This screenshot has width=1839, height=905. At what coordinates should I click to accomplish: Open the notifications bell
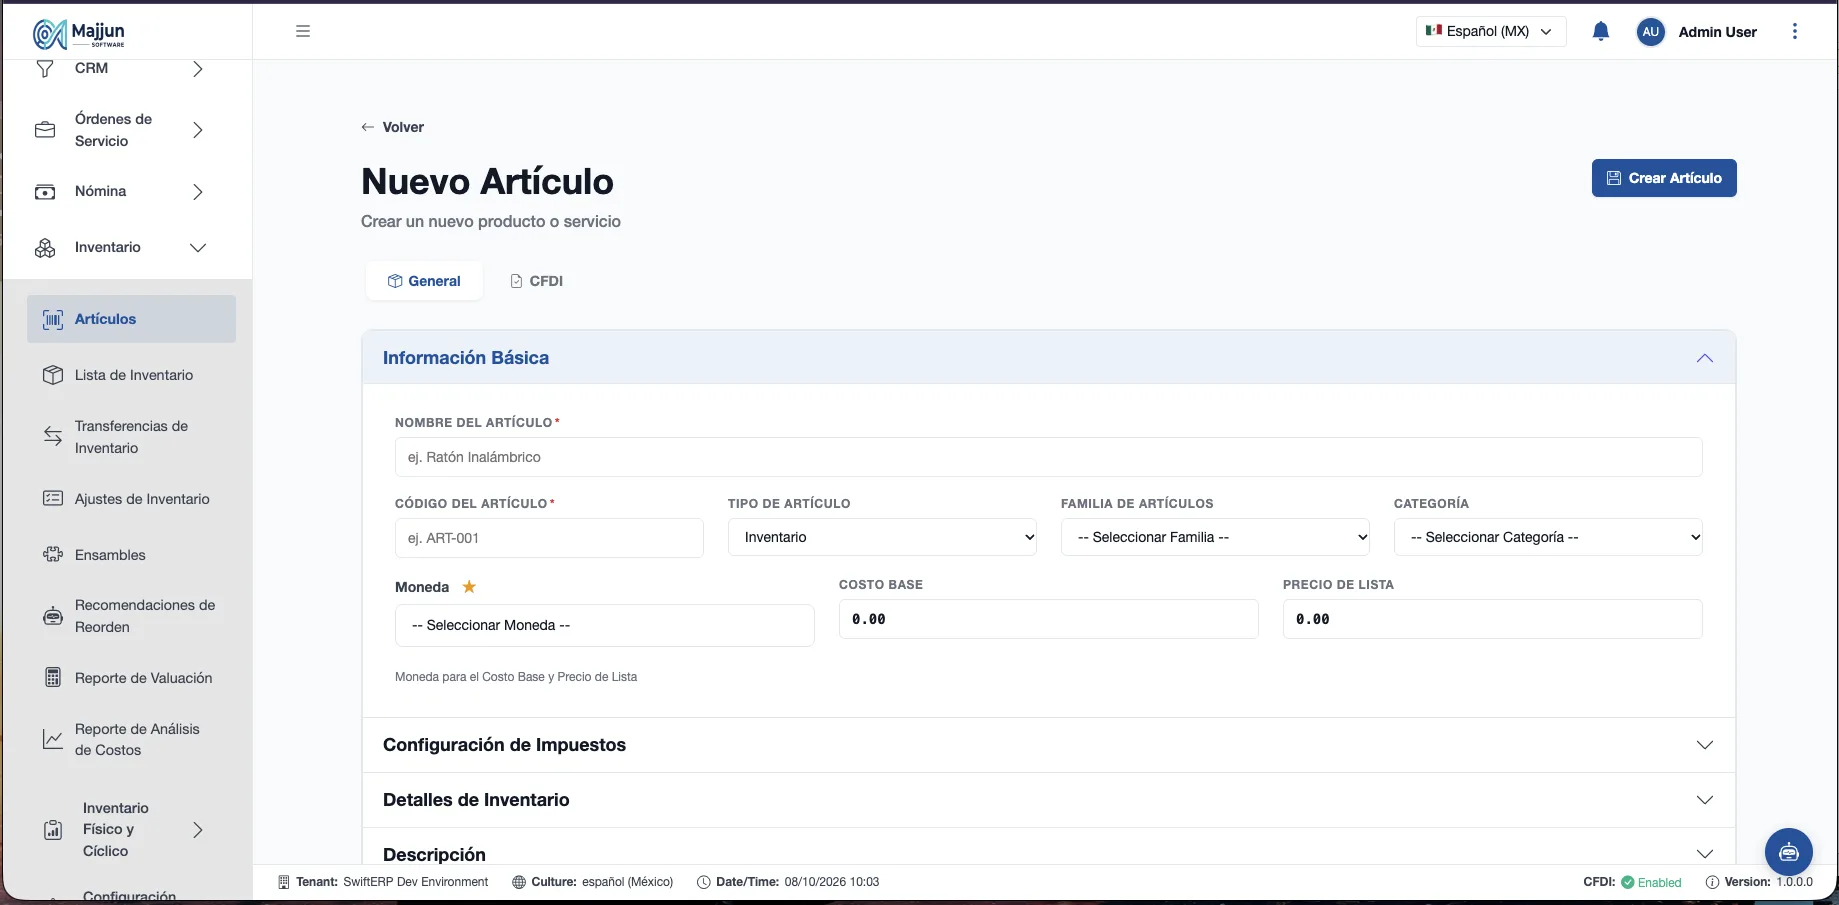pos(1600,31)
